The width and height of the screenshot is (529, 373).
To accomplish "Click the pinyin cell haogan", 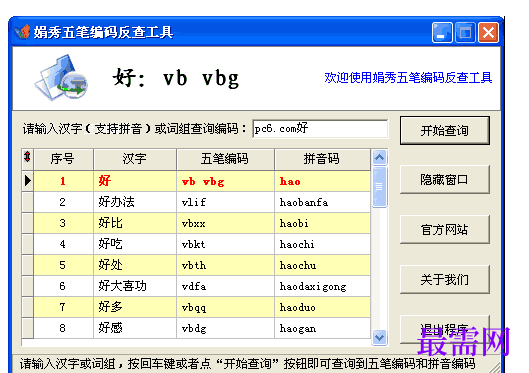I will [x=323, y=328].
